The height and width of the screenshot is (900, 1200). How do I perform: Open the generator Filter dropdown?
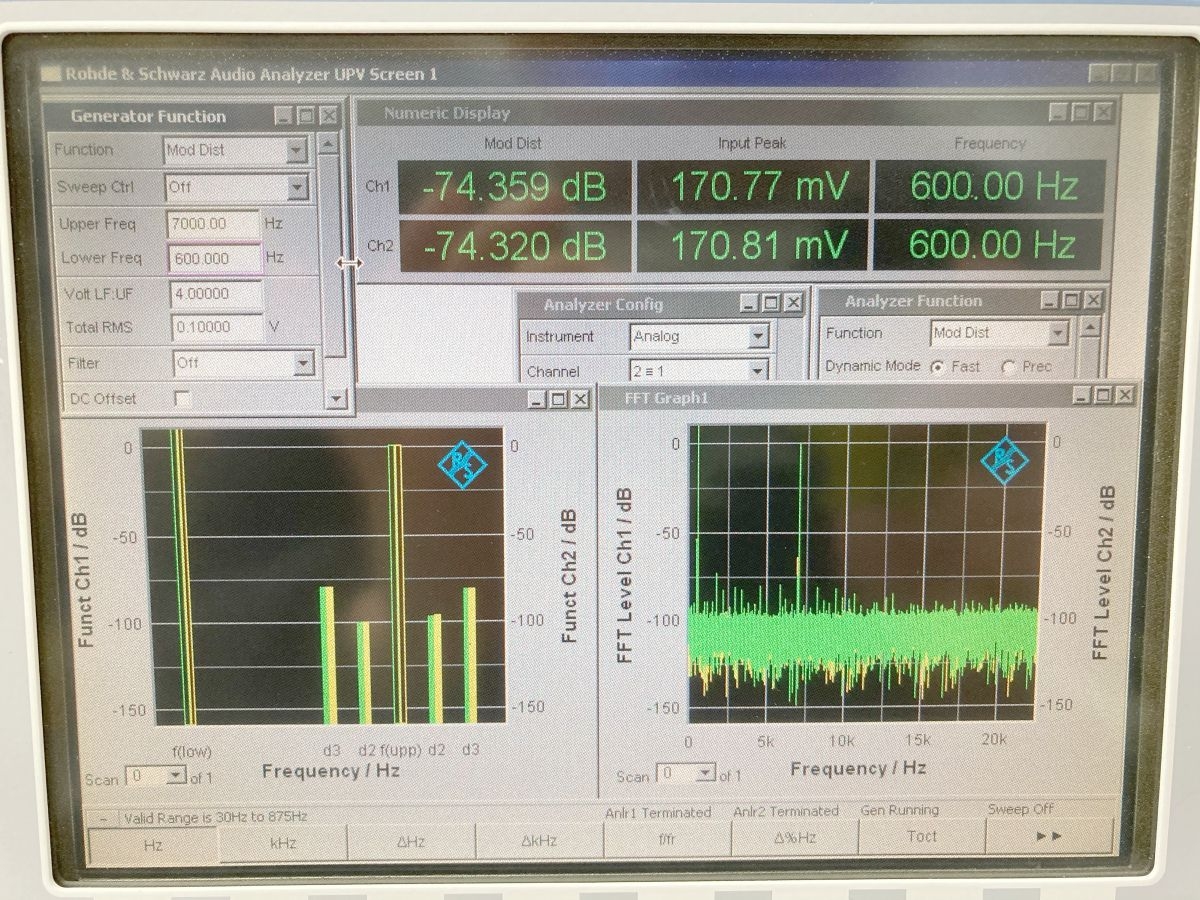coord(304,363)
